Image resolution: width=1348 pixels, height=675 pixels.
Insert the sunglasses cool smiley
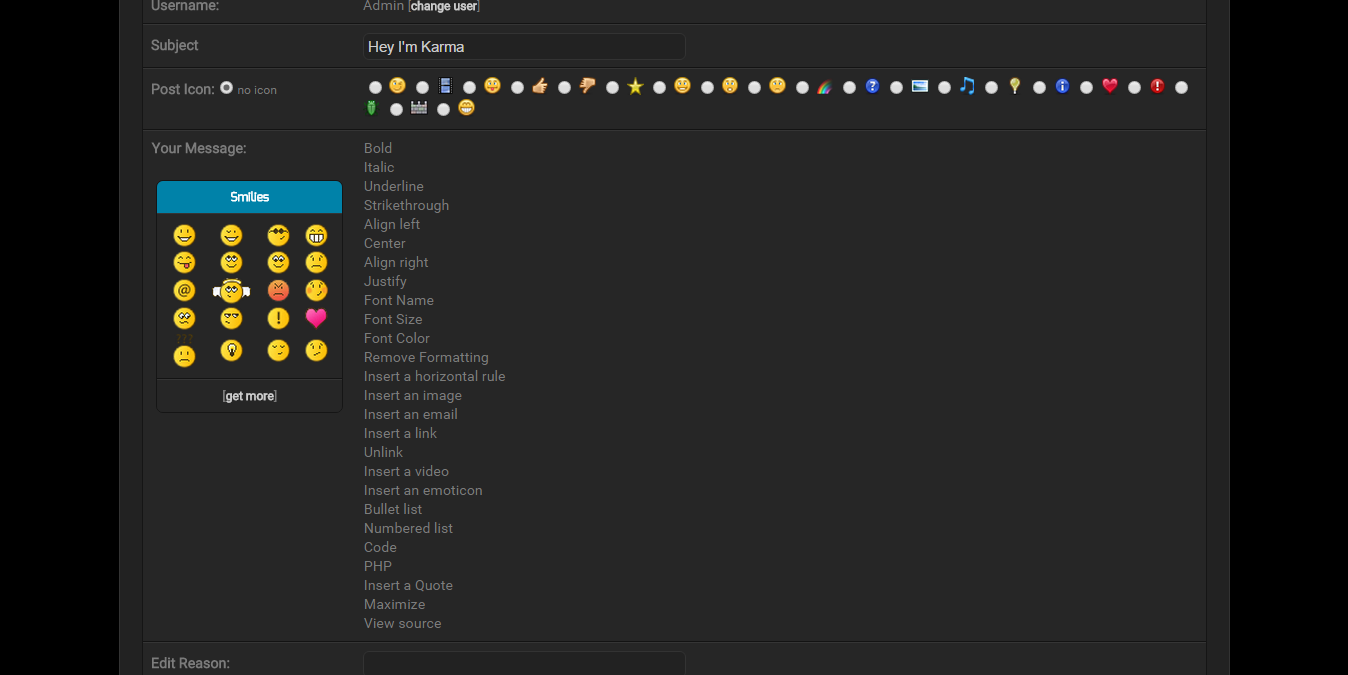(x=278, y=236)
